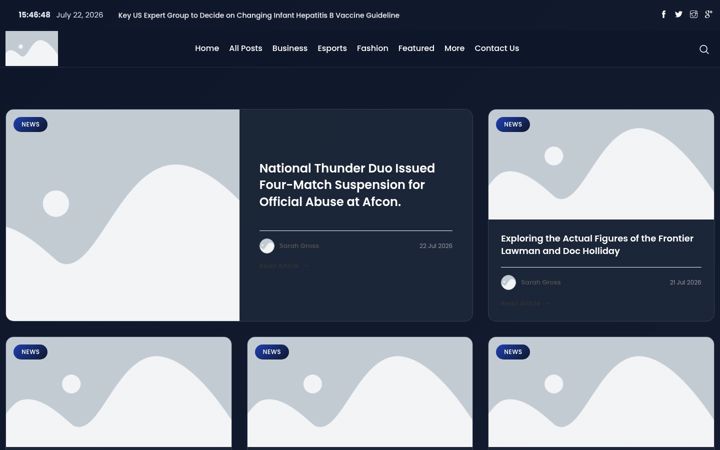Viewport: 720px width, 450px height.
Task: Open the Esports menu item
Action: click(332, 48)
